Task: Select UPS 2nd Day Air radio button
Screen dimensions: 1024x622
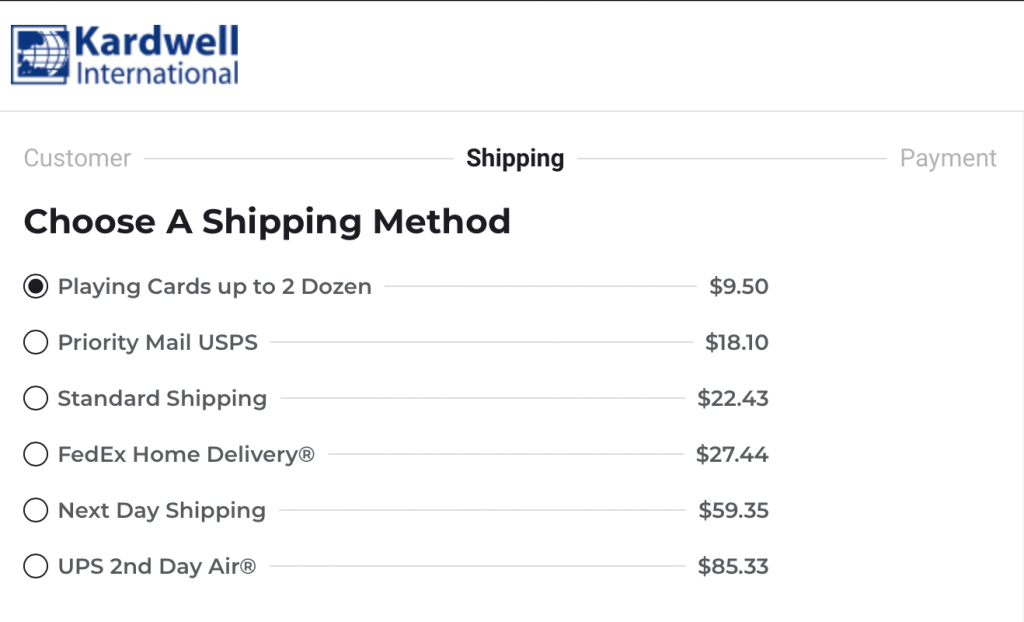Action: pos(36,566)
